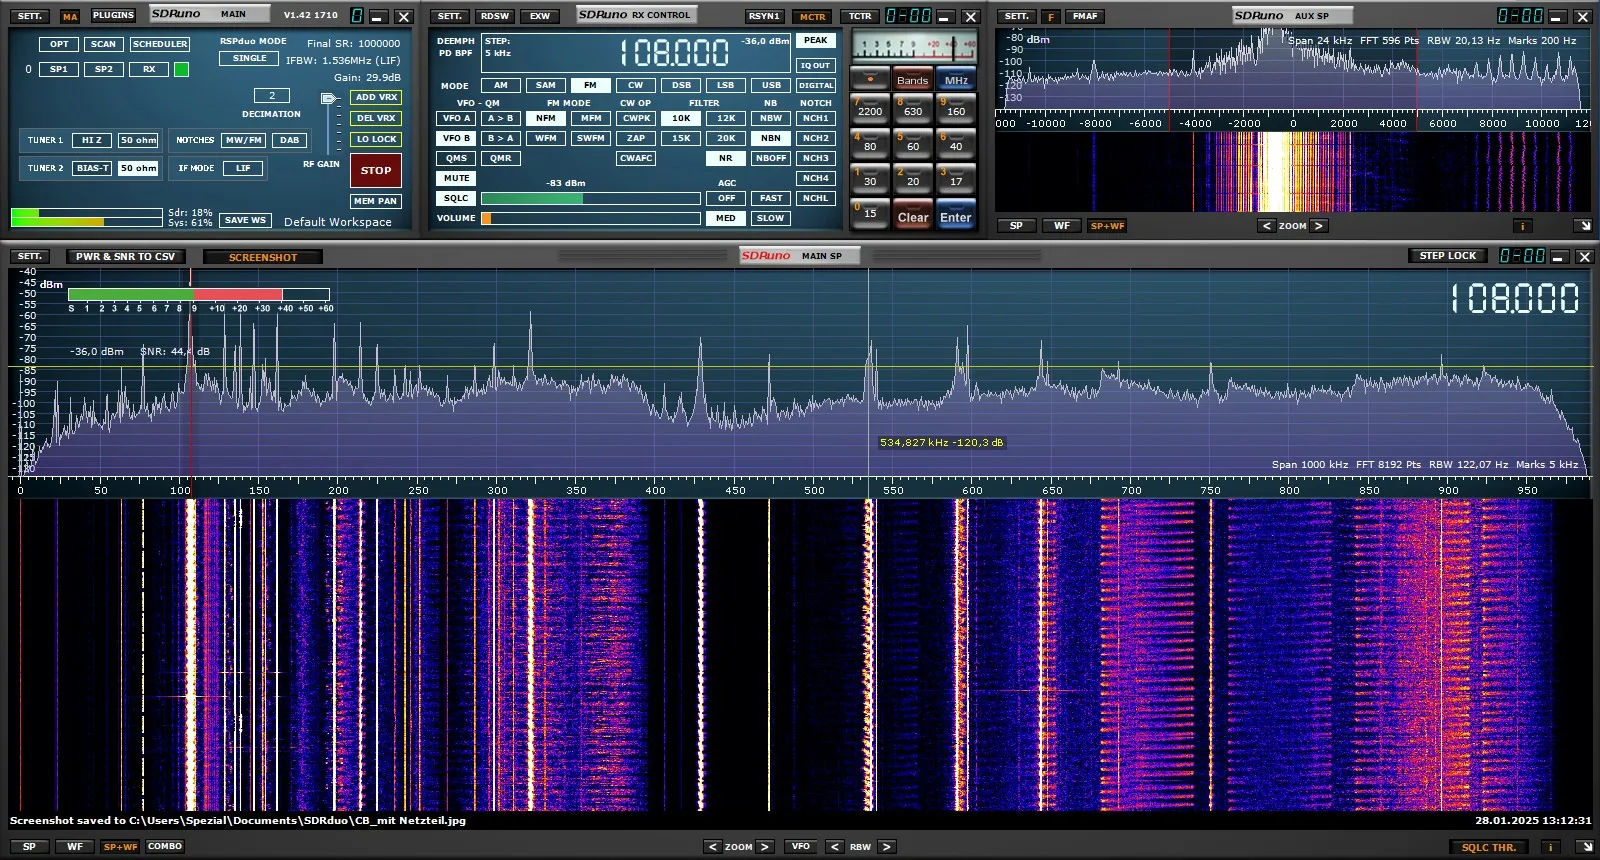Click the SAVE WS button

tap(245, 220)
